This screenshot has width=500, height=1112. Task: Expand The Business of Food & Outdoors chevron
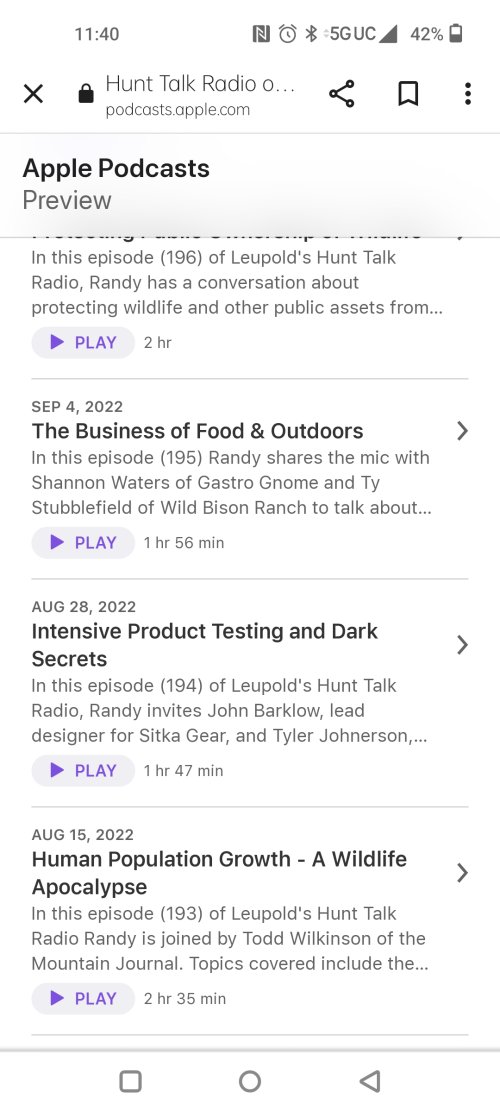point(462,430)
